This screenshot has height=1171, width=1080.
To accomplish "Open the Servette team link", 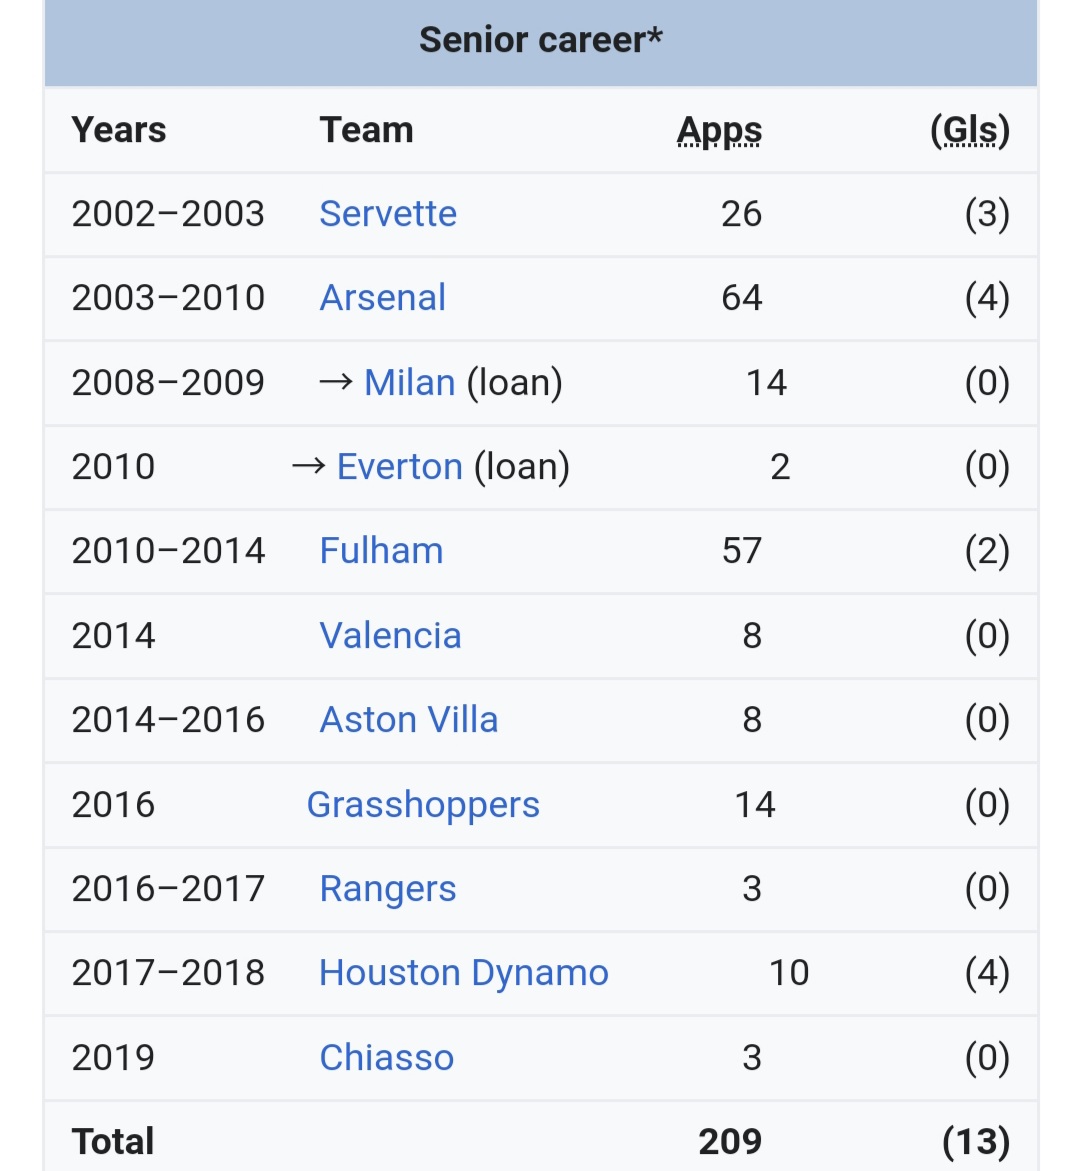I will point(388,214).
